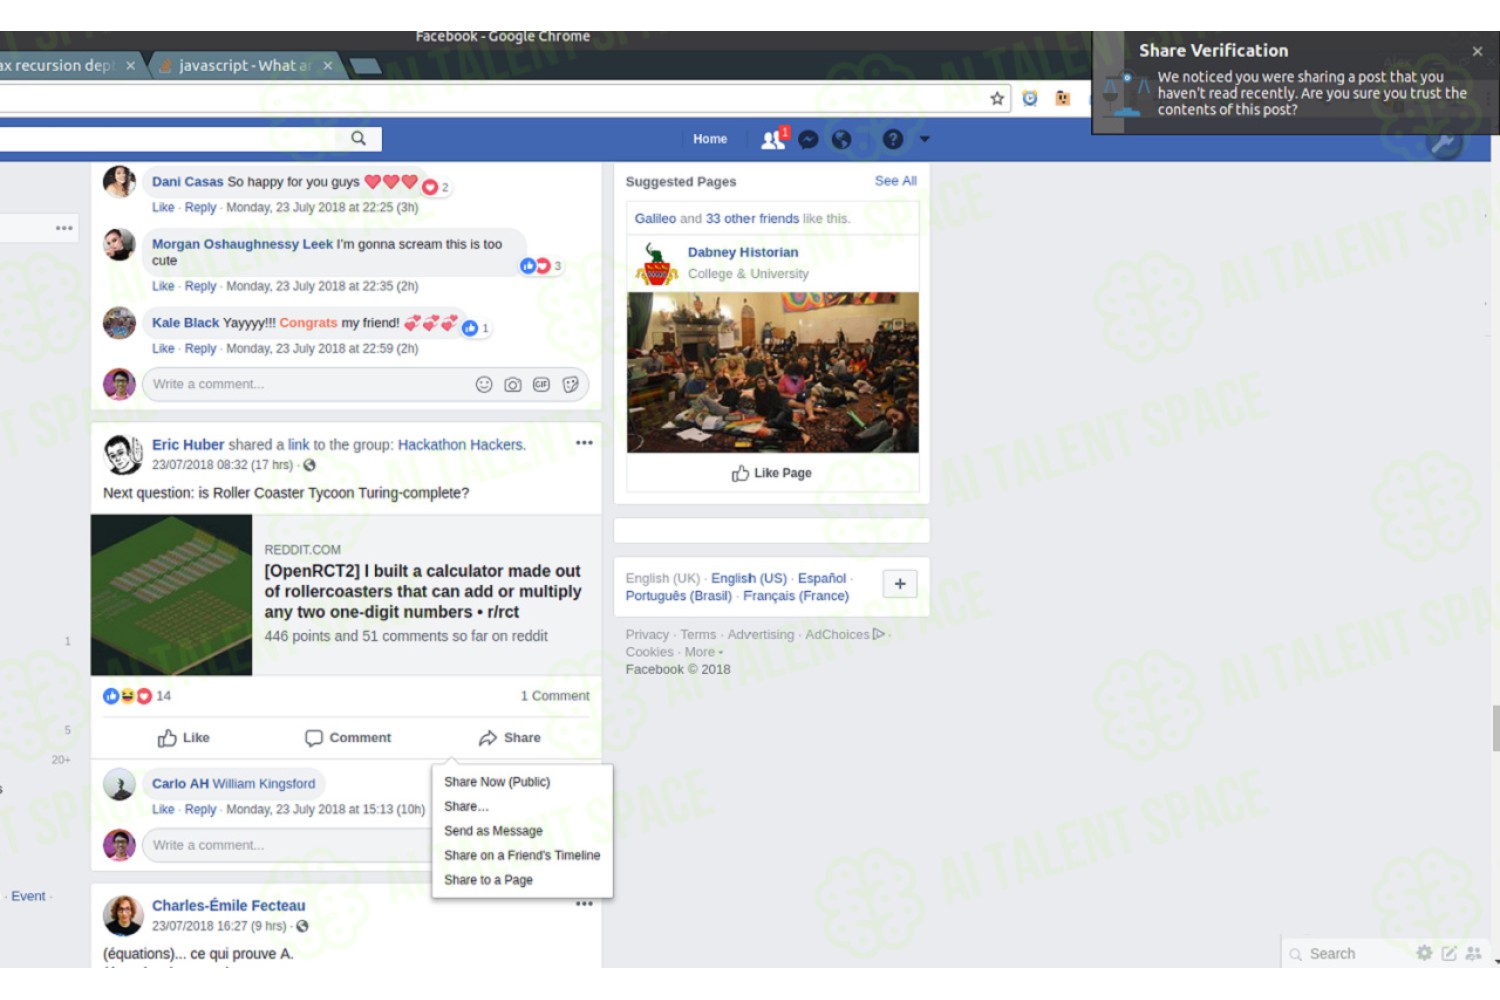Attach a photo with the camera icon
1500x1000 pixels.
pos(513,384)
